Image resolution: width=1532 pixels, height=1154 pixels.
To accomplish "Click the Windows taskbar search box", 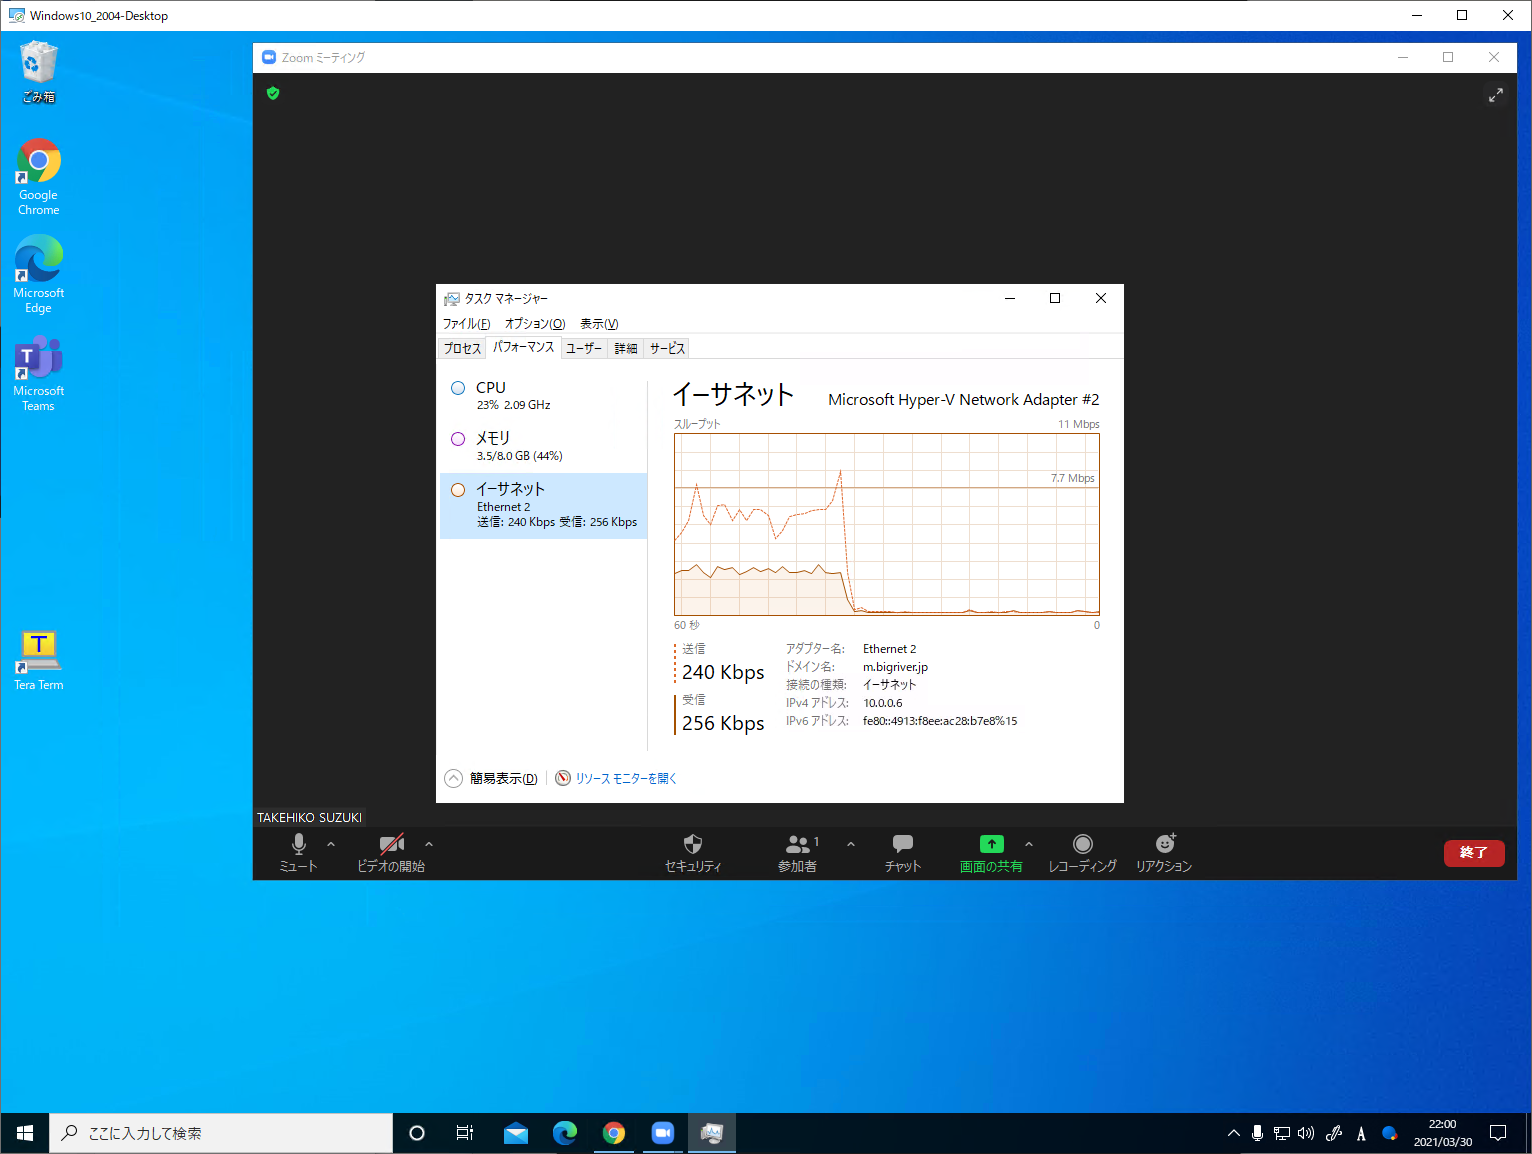I will (220, 1133).
